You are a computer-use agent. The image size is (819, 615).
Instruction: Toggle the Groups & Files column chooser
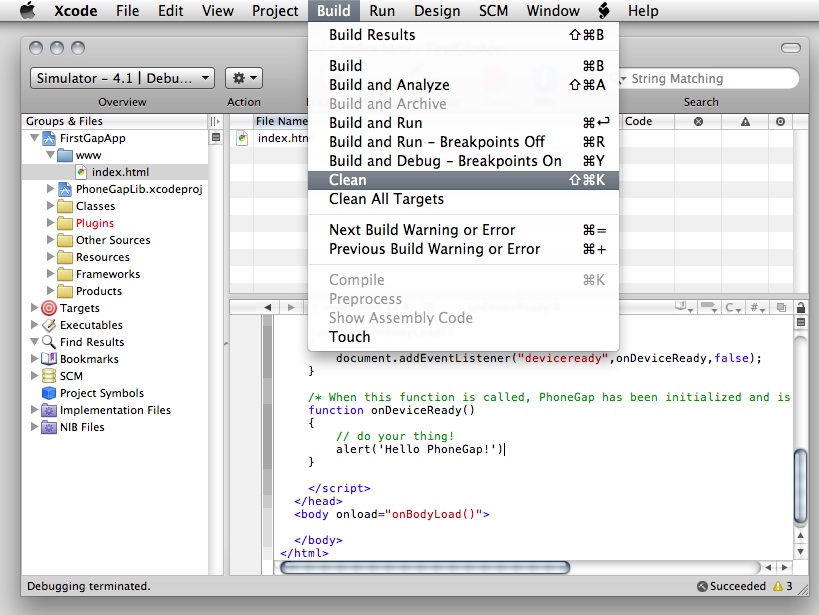click(215, 121)
